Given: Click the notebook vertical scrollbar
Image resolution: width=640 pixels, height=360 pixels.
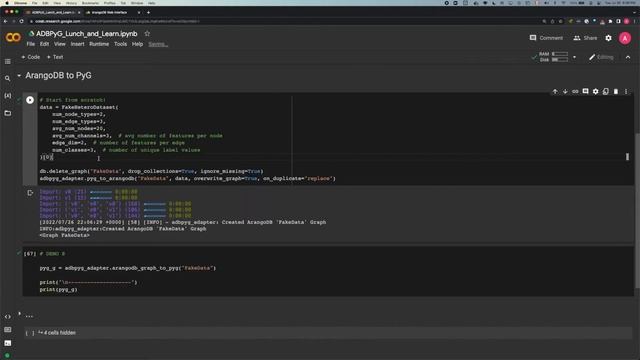Looking at the screenshot, I should [x=637, y=212].
